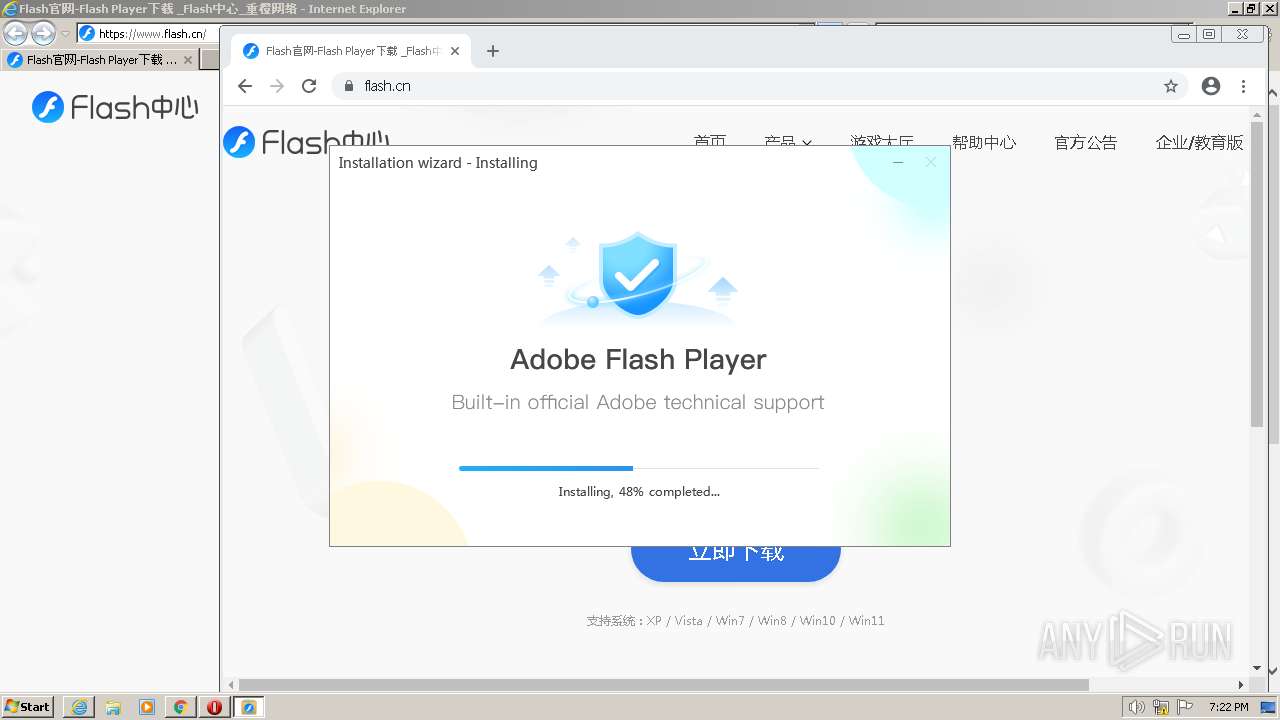This screenshot has width=1280, height=720.
Task: Click the 'Installing, 48% completed...' status text
Action: click(x=639, y=491)
